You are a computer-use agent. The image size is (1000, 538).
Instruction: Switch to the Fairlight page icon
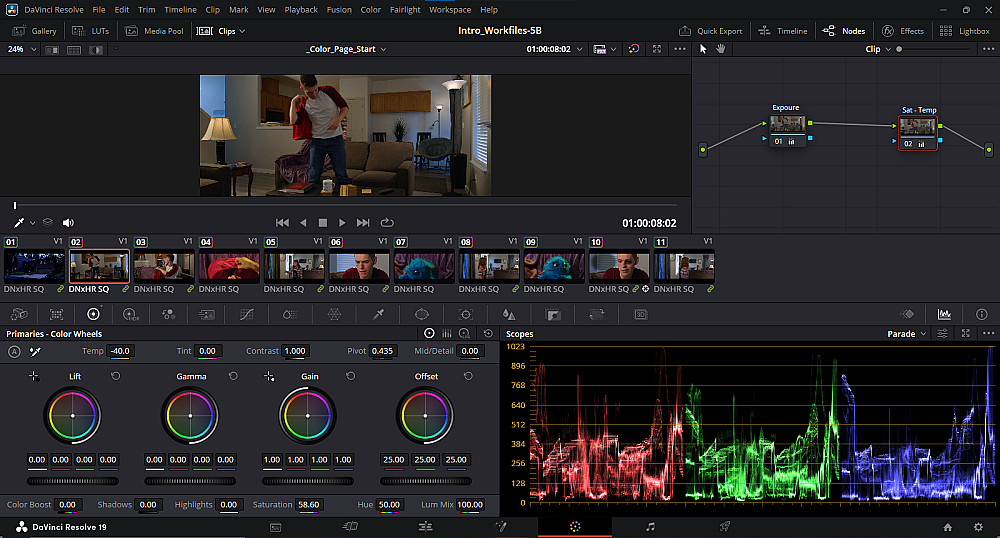(650, 526)
